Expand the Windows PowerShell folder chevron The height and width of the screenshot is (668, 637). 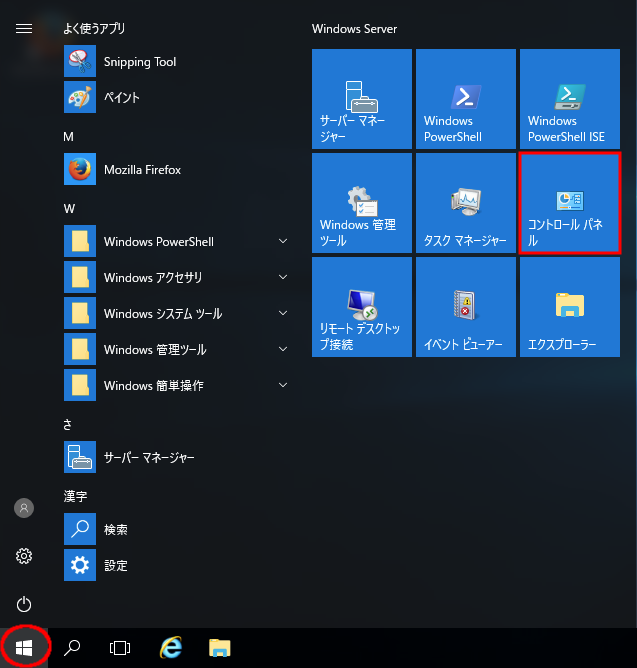(283, 242)
